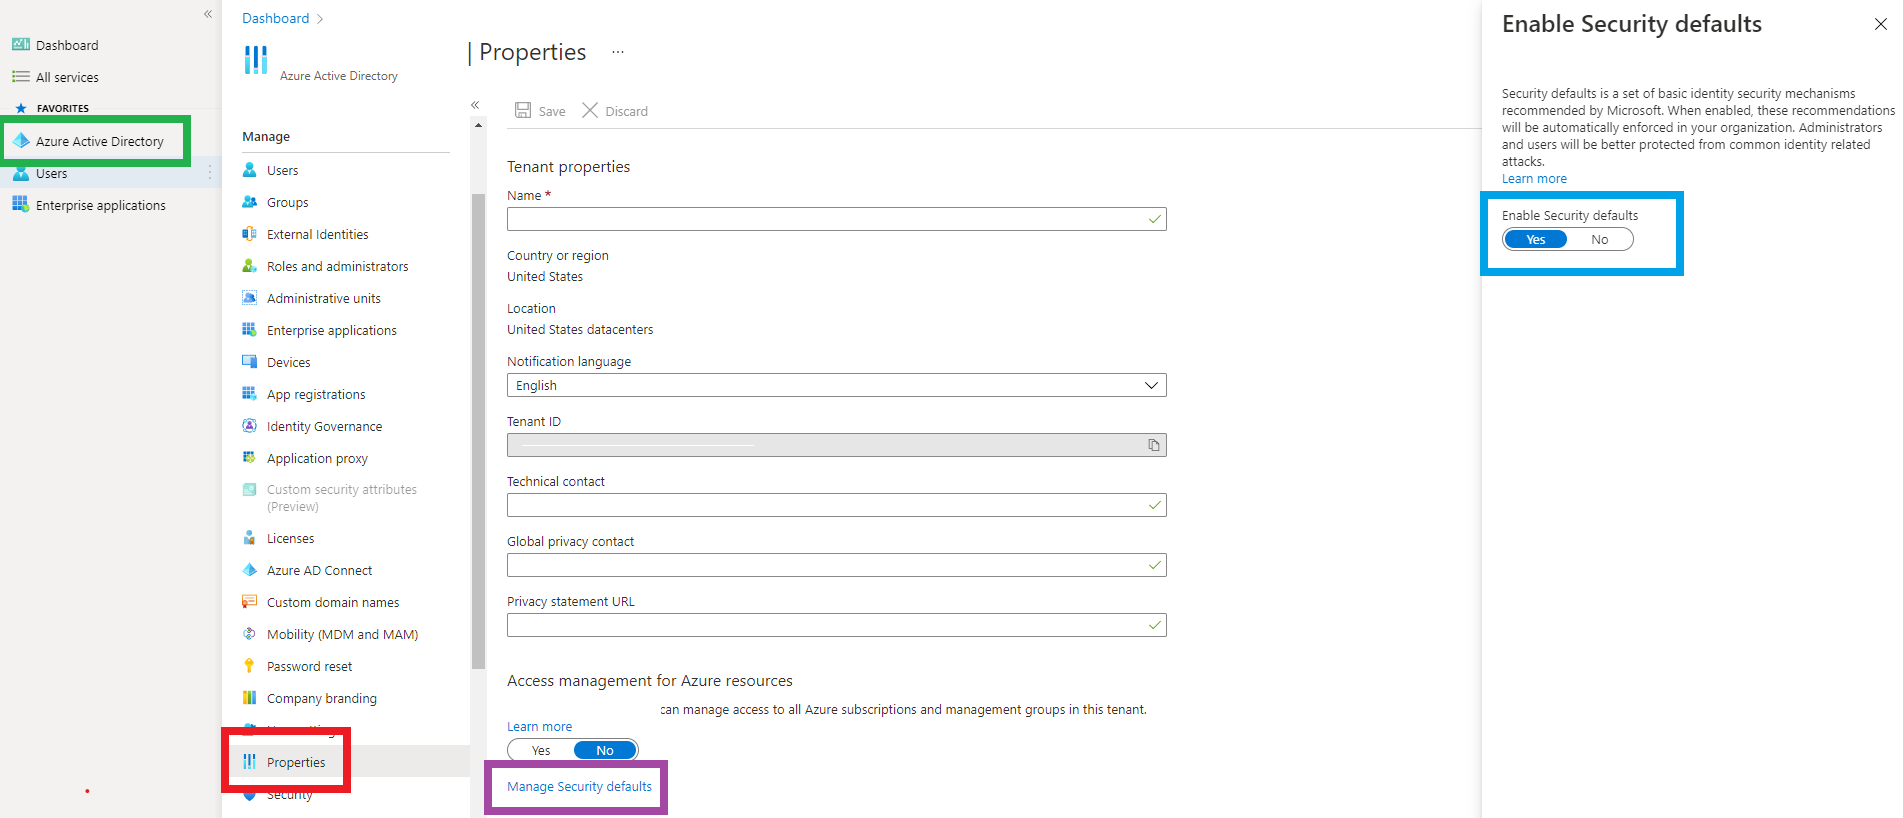Click the Discard X icon
Viewport: 1903px width, 818px height.
click(590, 110)
